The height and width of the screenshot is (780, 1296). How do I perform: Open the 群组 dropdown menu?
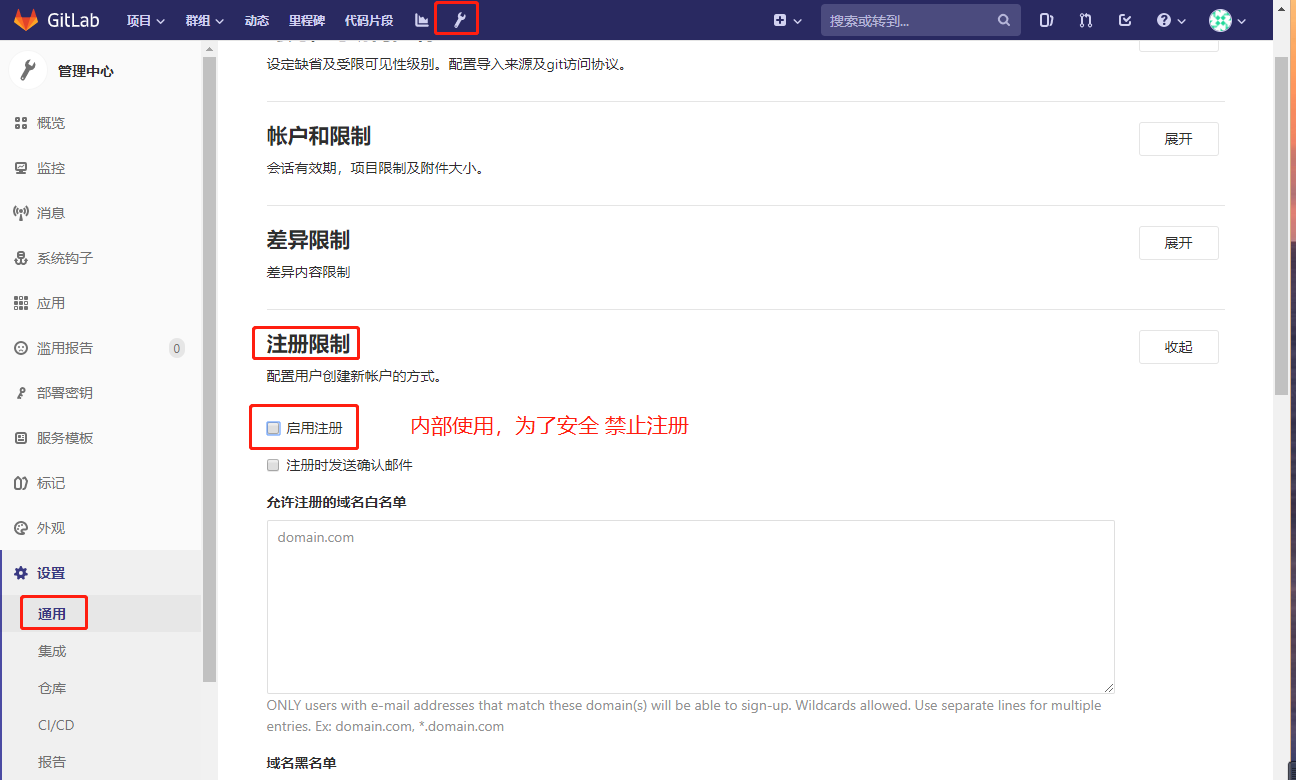(x=205, y=20)
